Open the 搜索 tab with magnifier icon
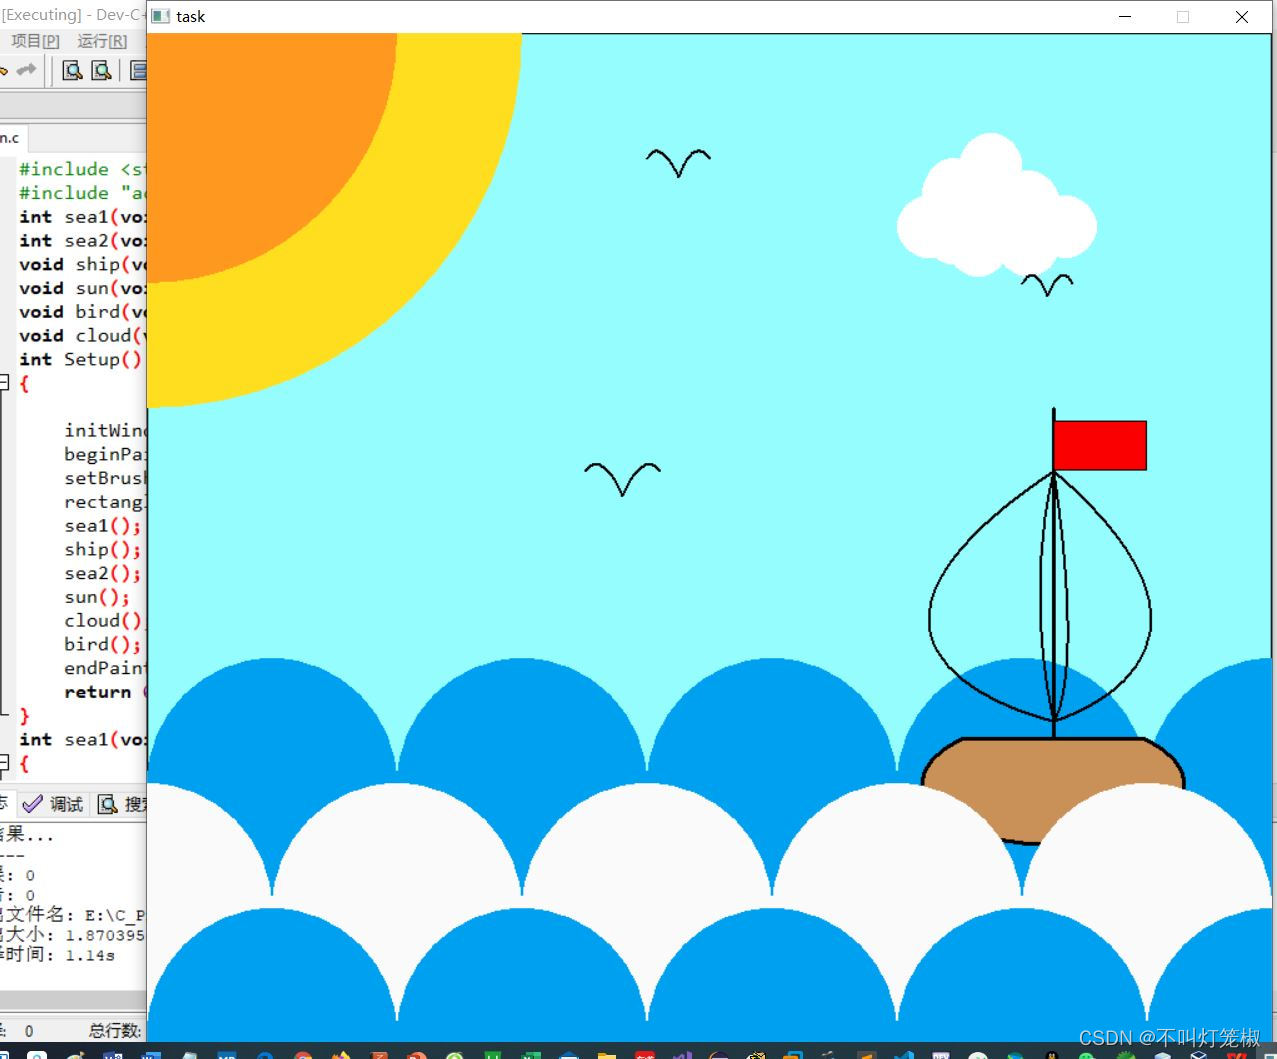The image size is (1277, 1059). (x=123, y=804)
